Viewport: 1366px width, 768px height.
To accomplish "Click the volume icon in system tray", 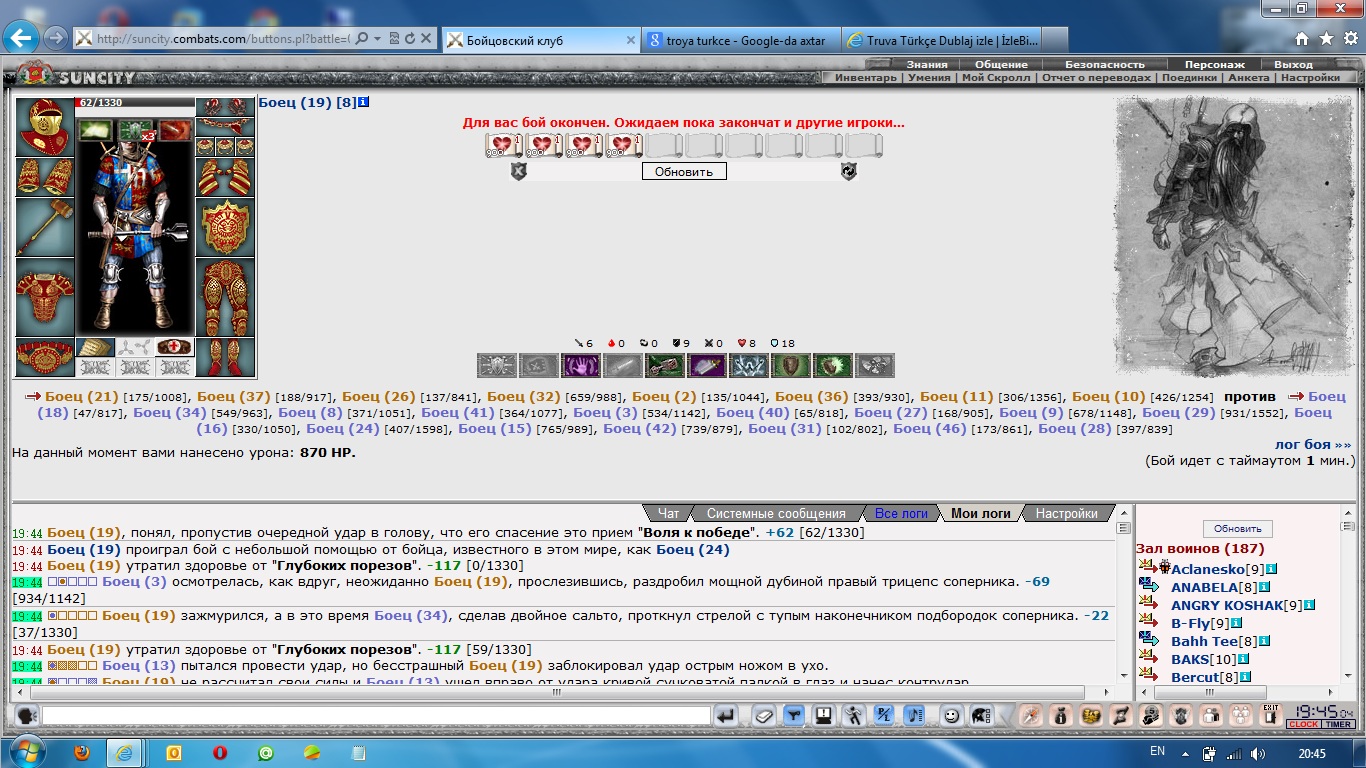I will click(1257, 753).
